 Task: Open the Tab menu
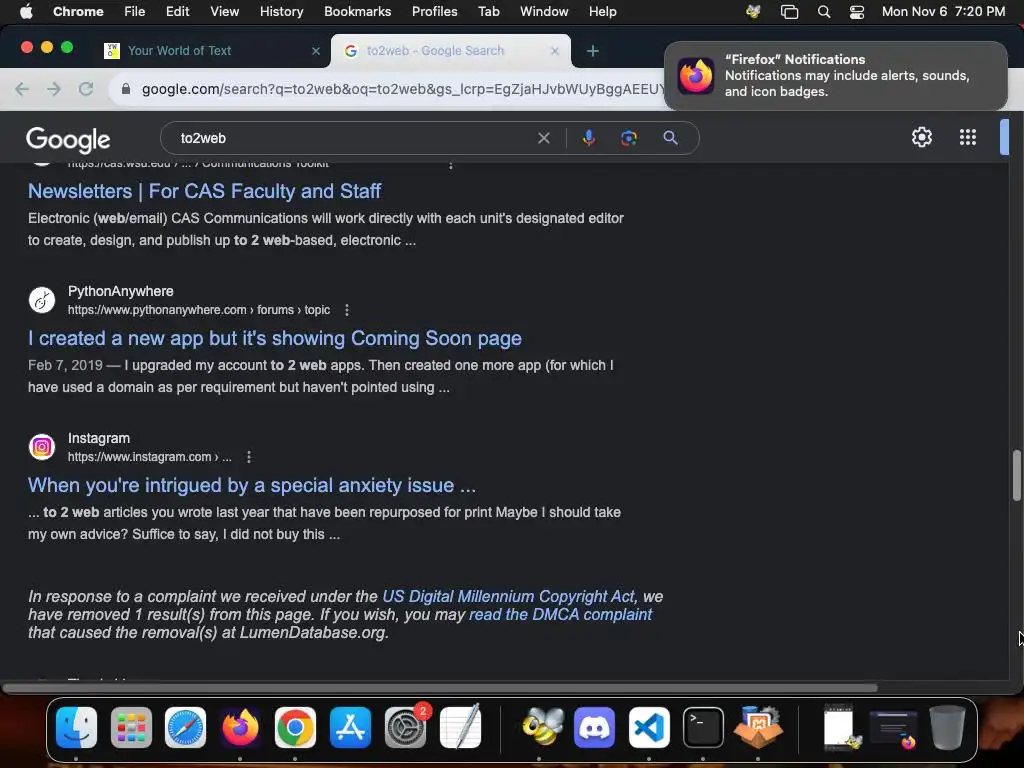click(x=488, y=11)
